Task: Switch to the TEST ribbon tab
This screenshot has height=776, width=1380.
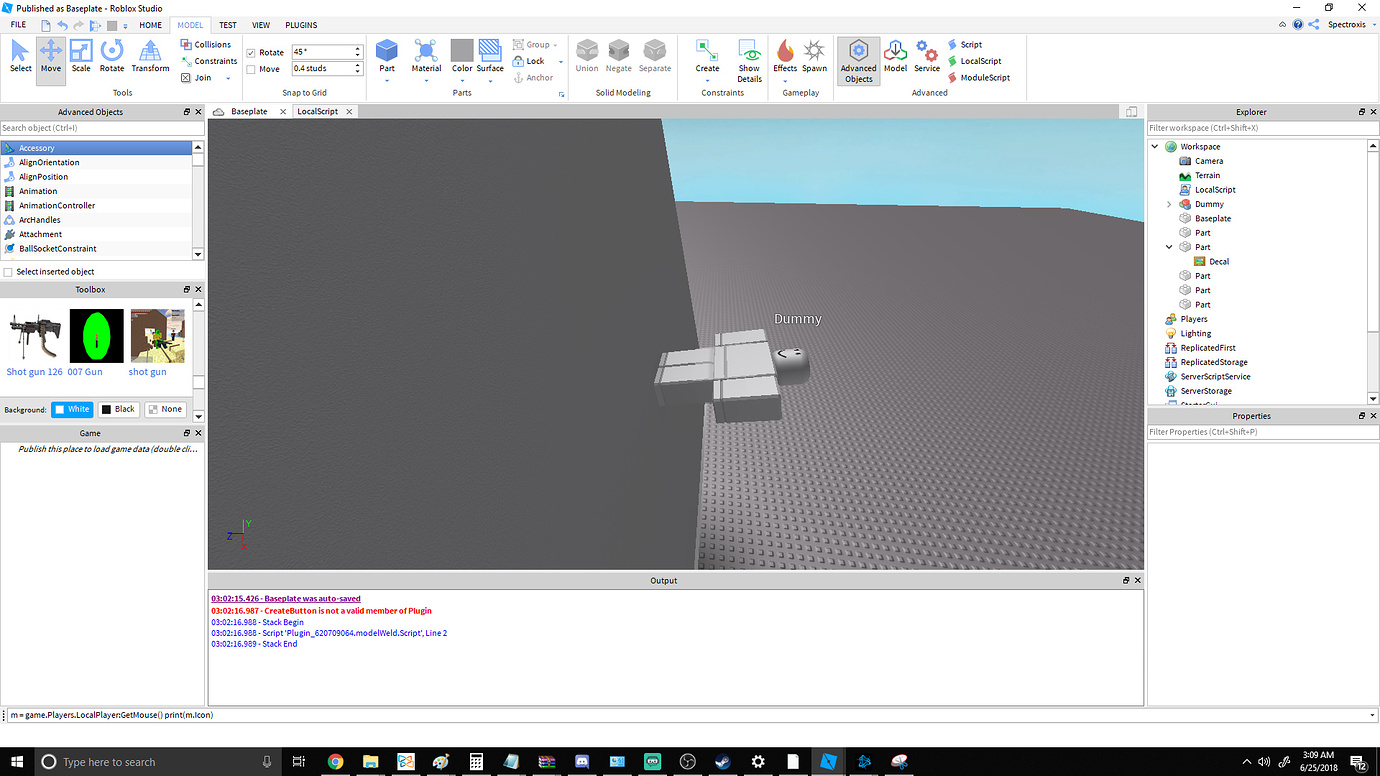Action: [x=227, y=25]
